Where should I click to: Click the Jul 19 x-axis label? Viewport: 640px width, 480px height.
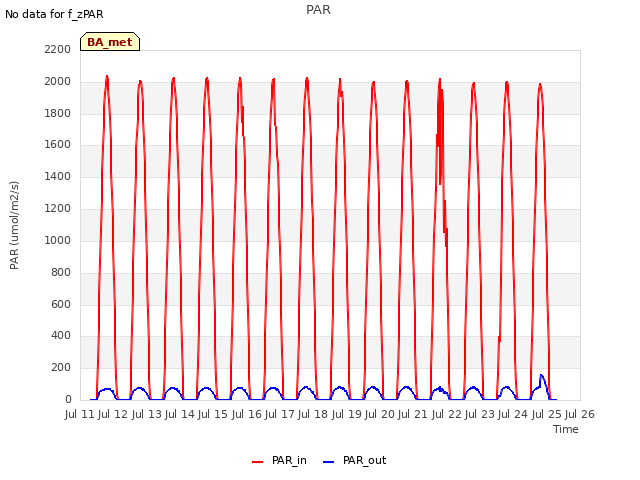point(347,414)
